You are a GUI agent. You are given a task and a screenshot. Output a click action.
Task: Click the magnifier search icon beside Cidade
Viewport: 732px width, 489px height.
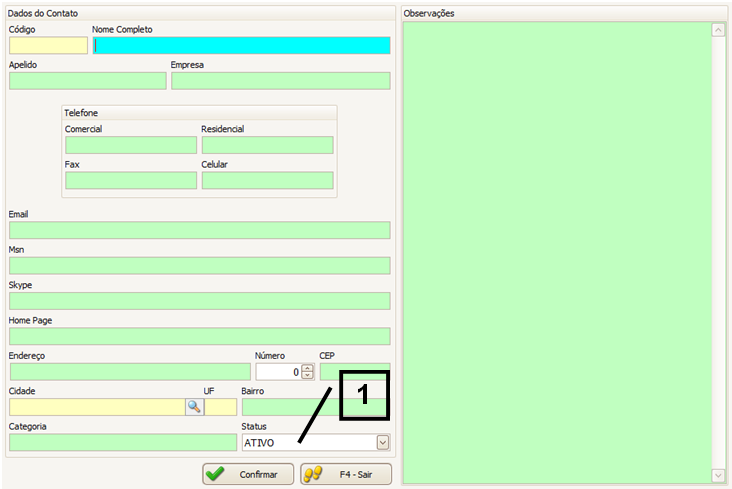pos(194,407)
